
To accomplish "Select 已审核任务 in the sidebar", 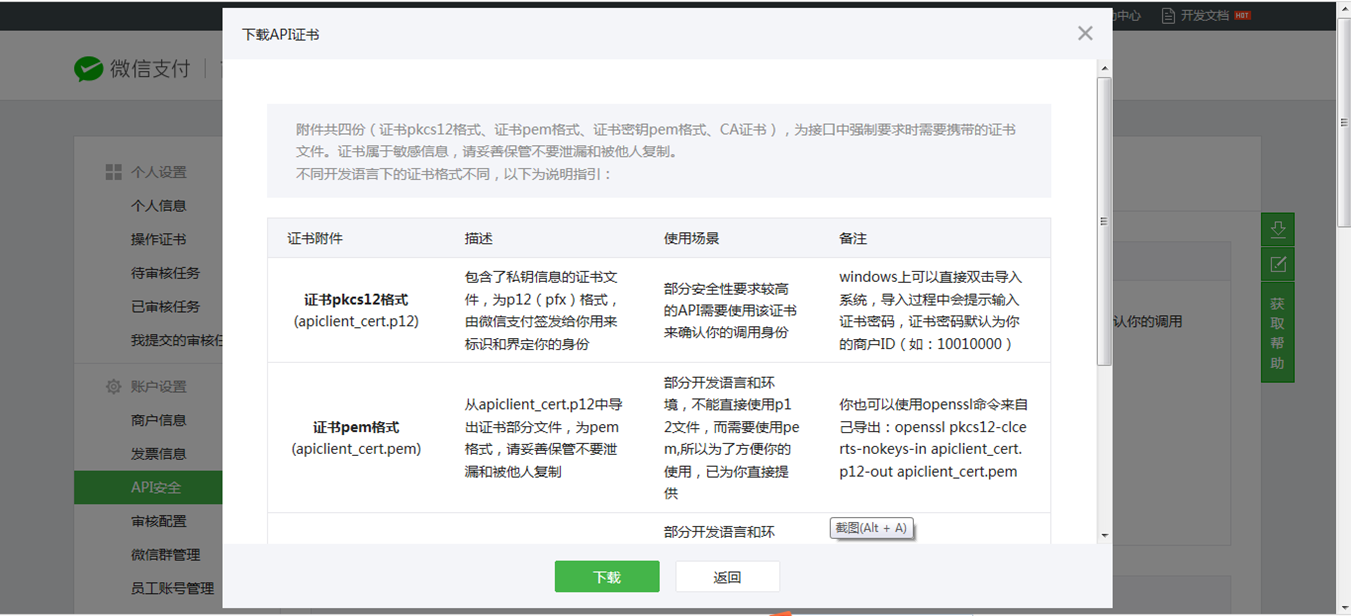I will tap(166, 307).
